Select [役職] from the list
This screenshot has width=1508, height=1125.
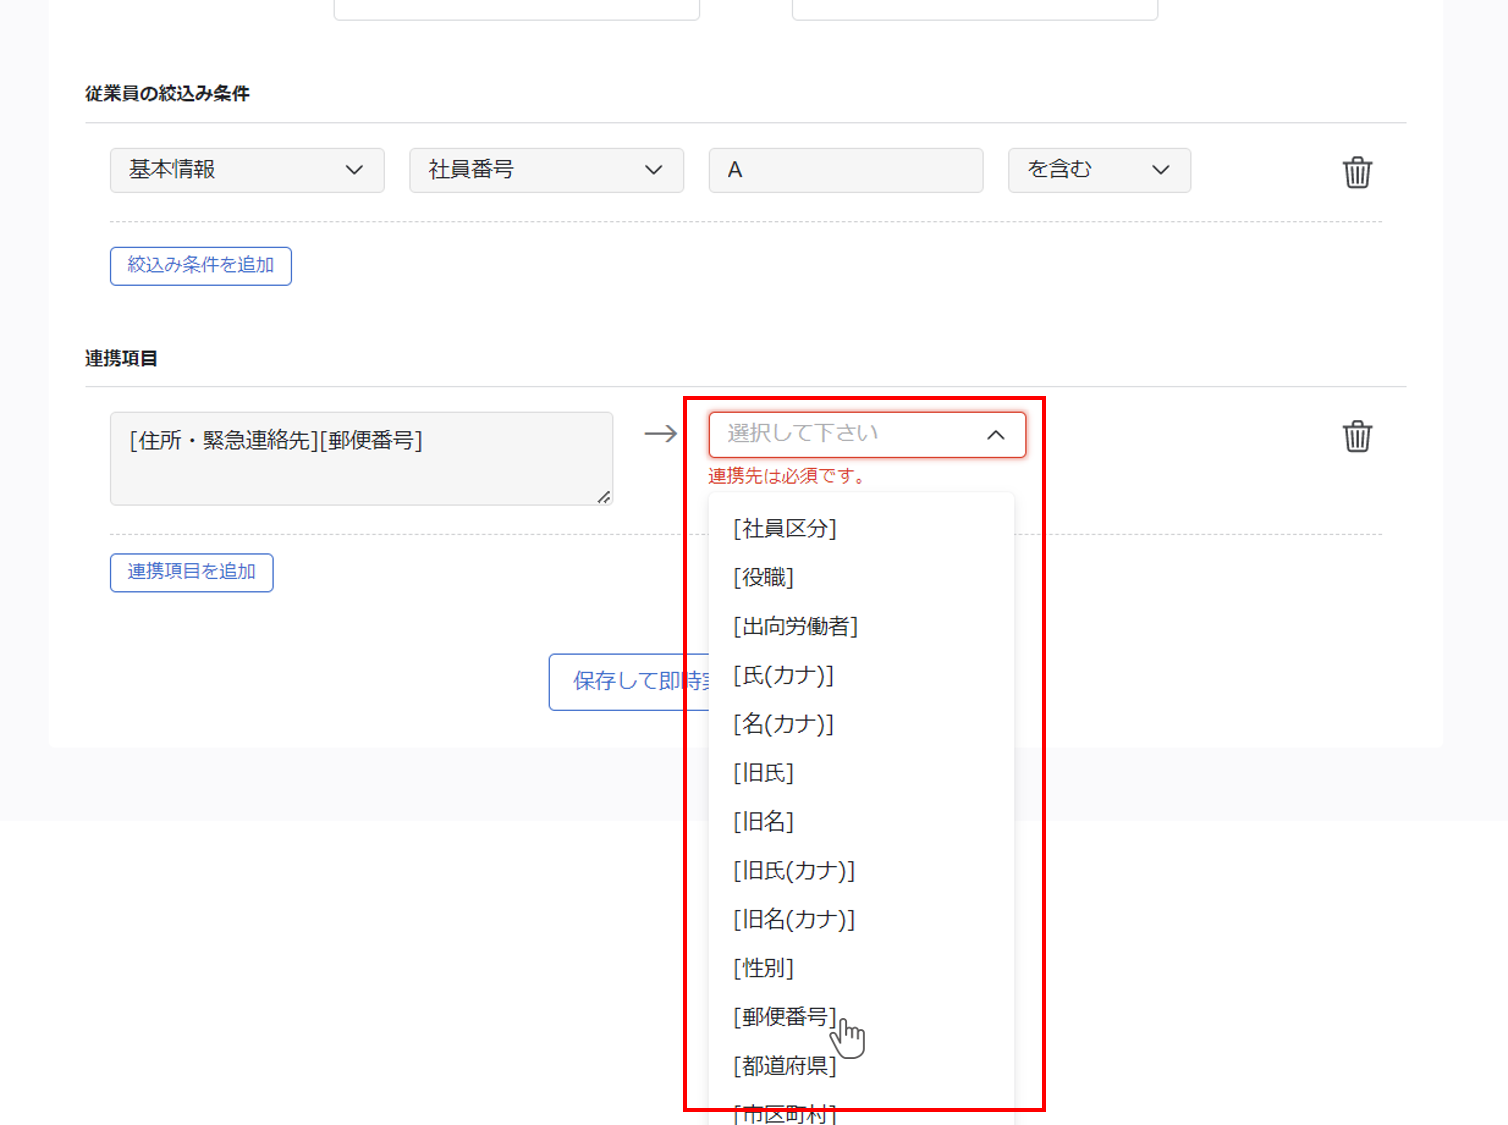(x=763, y=577)
